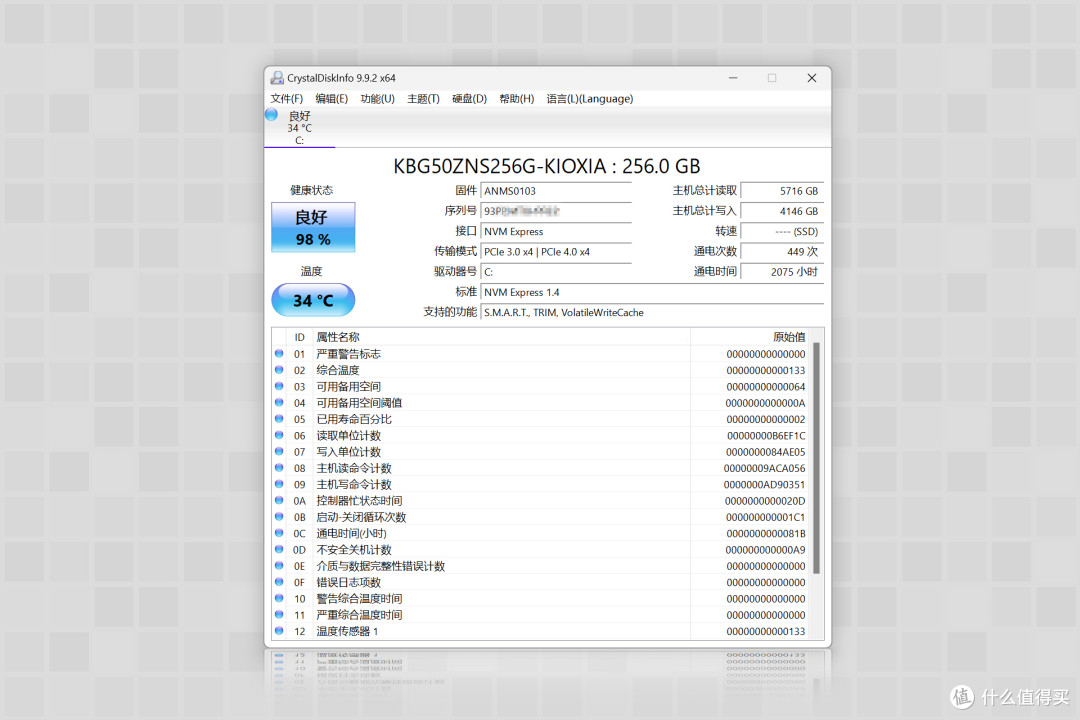Click the status dot for row 0C 通电时间(小时)
This screenshot has width=1080, height=720.
pos(279,533)
